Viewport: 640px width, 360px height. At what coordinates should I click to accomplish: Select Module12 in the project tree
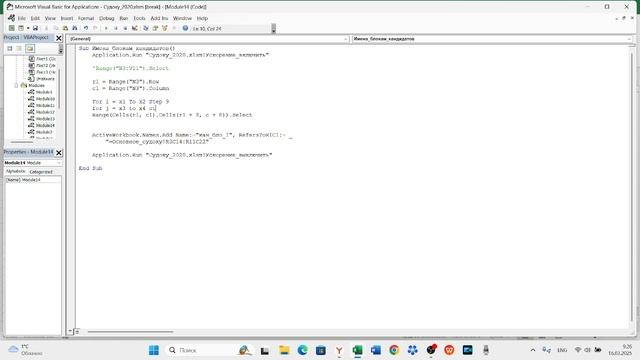(x=45, y=112)
